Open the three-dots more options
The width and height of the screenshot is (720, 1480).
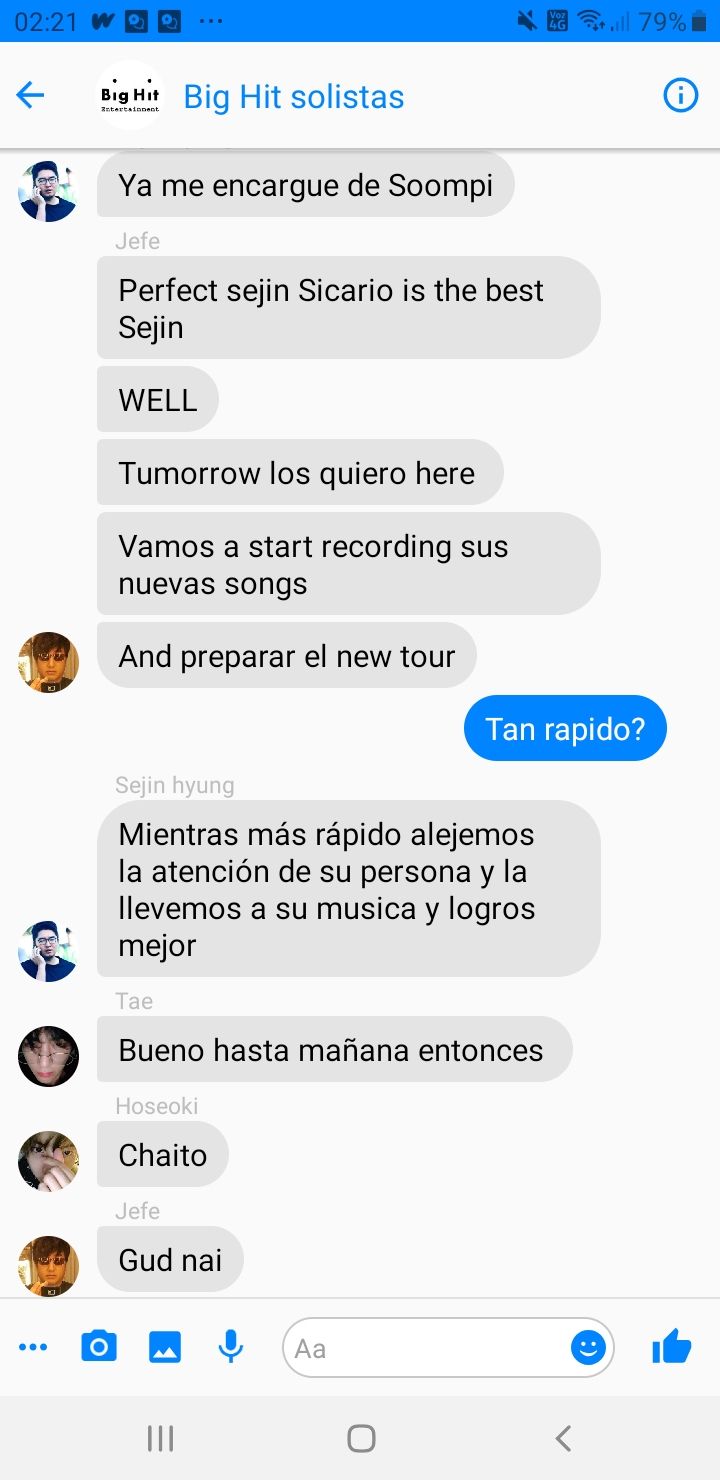coord(33,1348)
